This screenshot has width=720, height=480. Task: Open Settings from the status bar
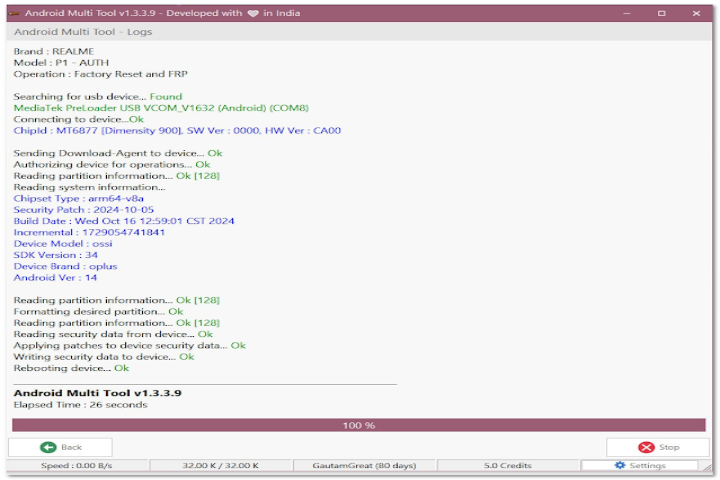tap(640, 466)
